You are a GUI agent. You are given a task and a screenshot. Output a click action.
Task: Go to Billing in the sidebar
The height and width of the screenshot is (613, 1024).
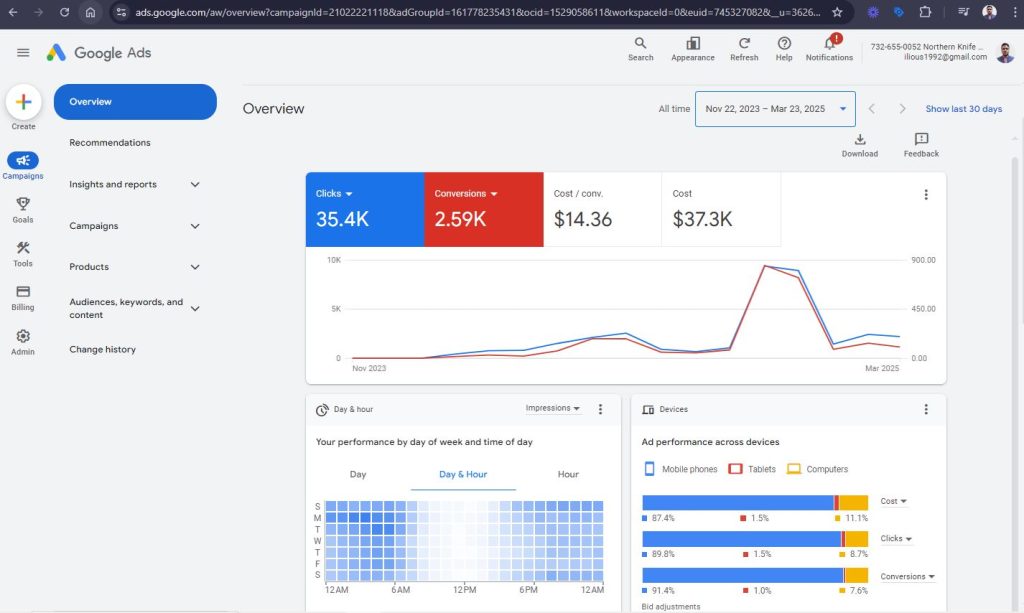tap(23, 297)
